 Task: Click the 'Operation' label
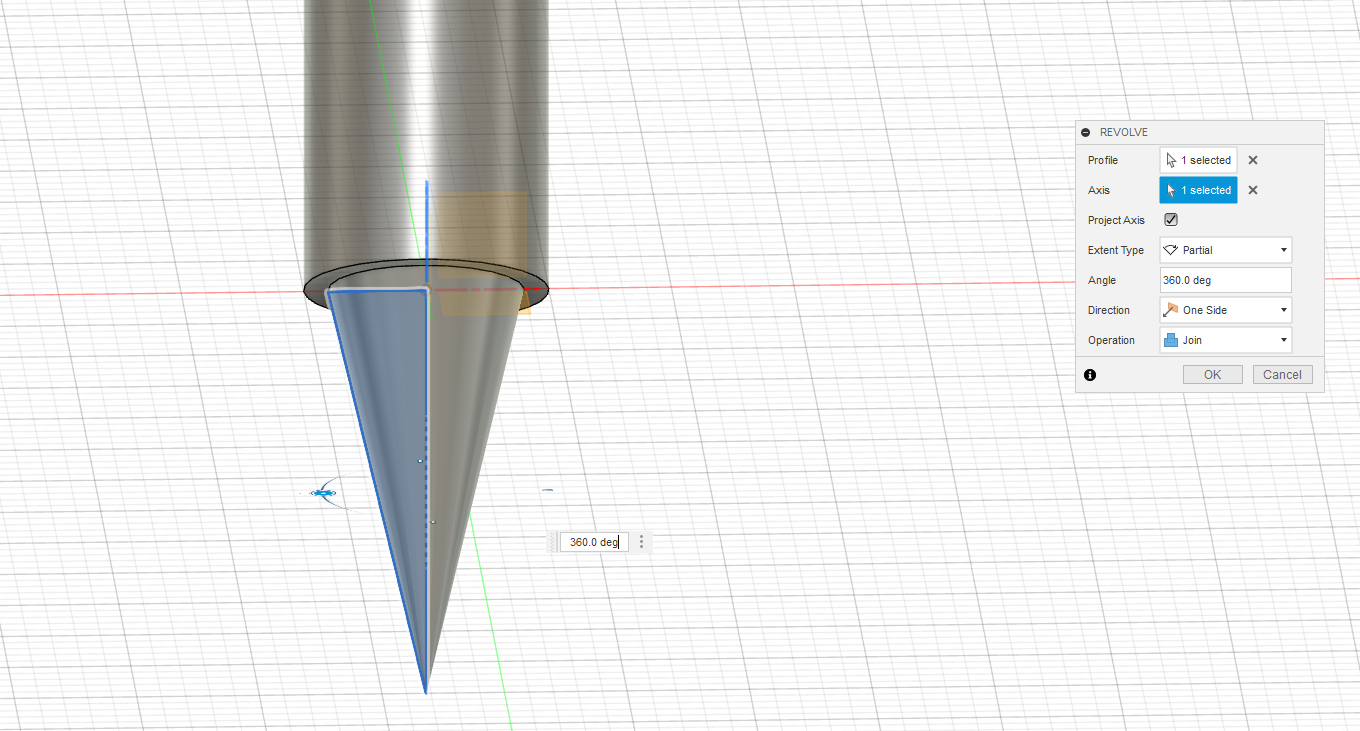point(1111,340)
